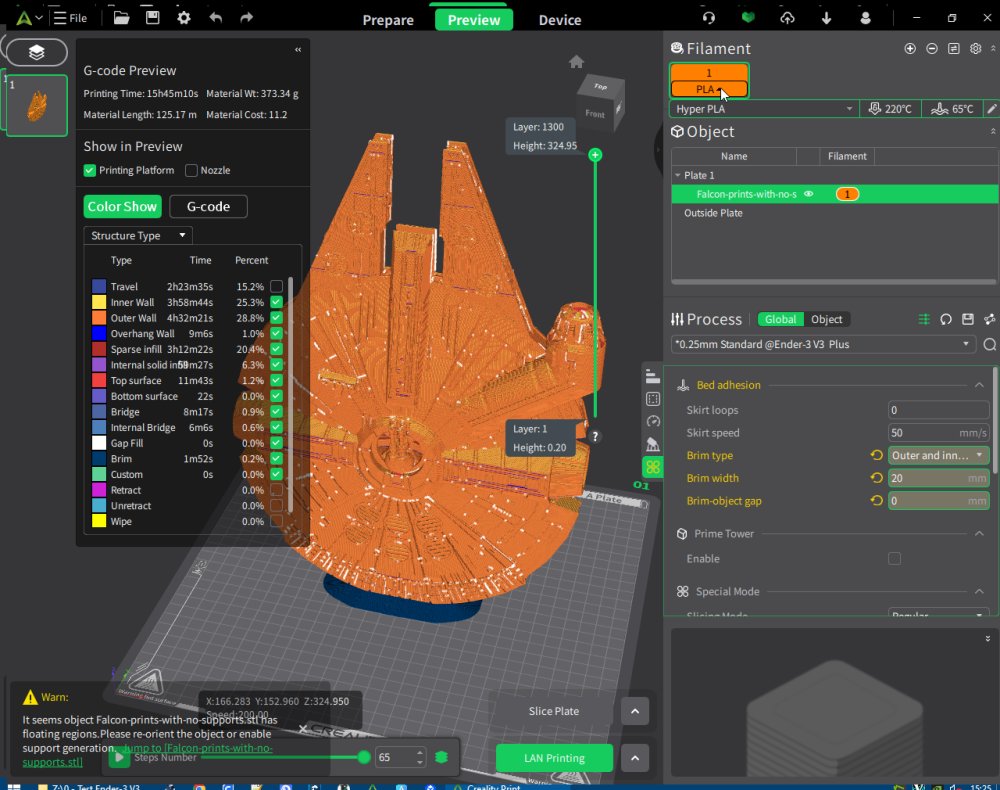This screenshot has width=1000, height=790.
Task: Revert Brim-object gap to default value
Action: click(x=876, y=501)
